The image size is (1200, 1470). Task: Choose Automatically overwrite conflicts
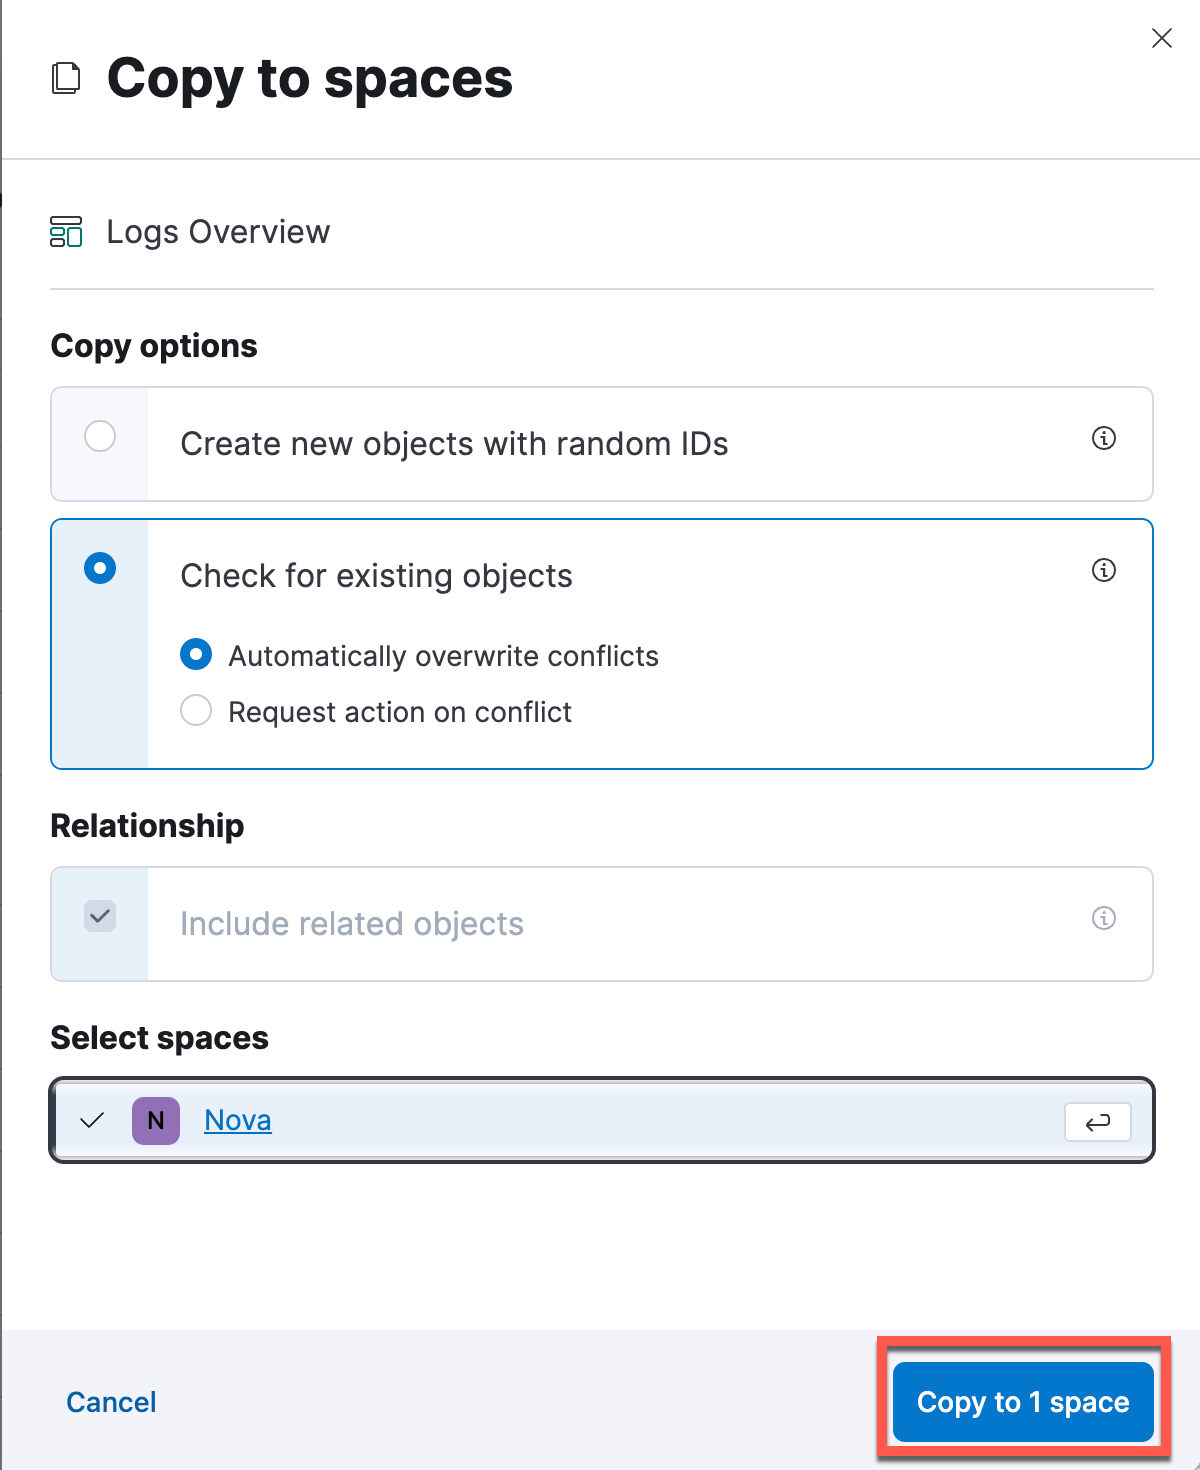point(196,655)
